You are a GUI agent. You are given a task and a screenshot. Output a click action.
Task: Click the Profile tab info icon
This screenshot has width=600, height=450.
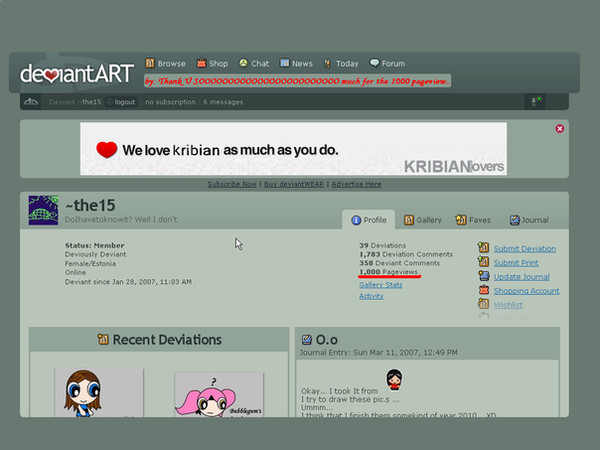356,220
